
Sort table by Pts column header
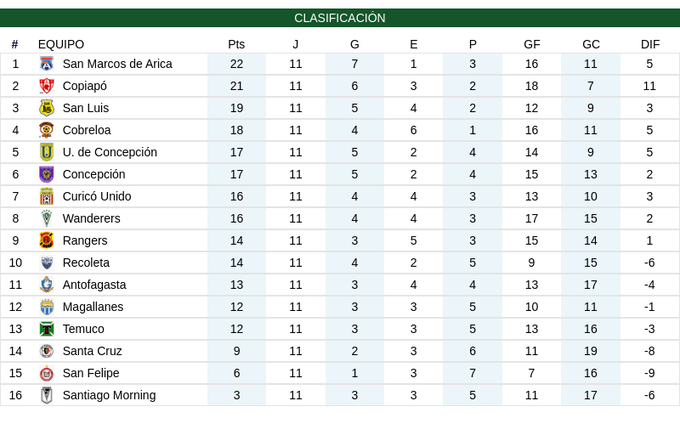236,44
